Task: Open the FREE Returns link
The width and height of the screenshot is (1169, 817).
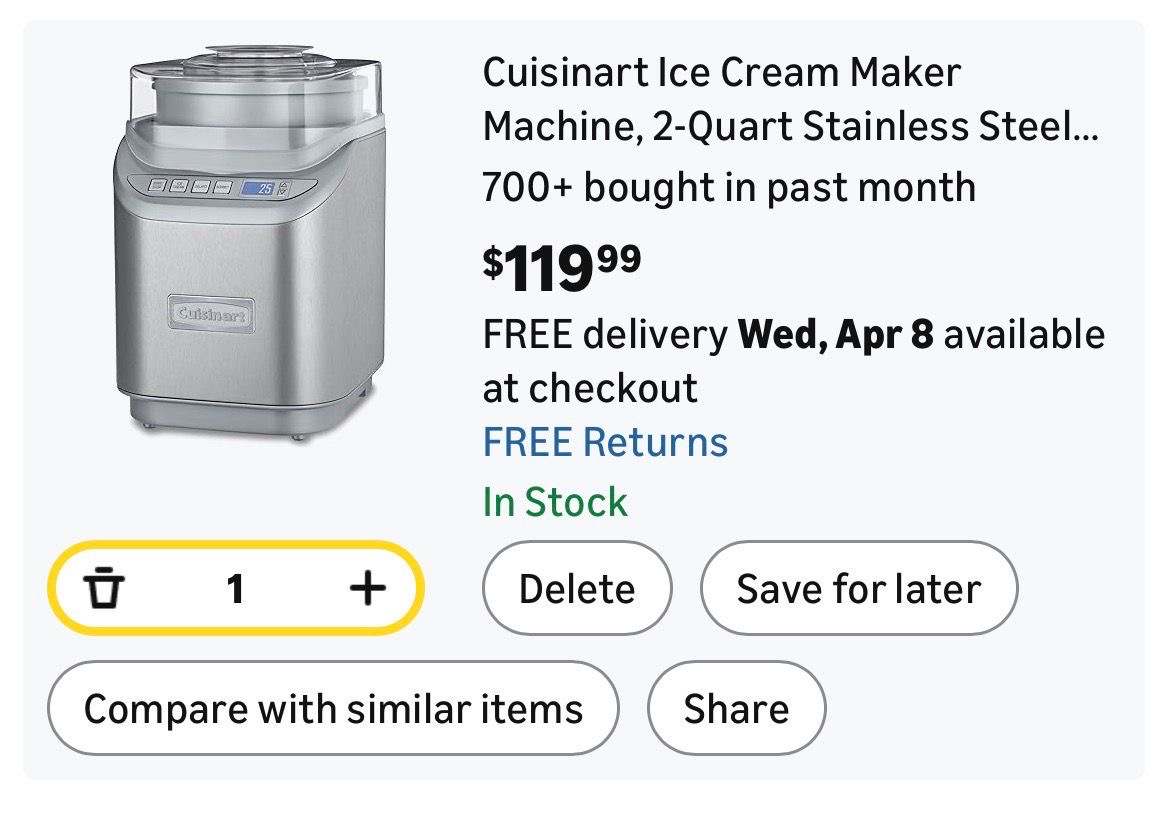Action: point(605,442)
